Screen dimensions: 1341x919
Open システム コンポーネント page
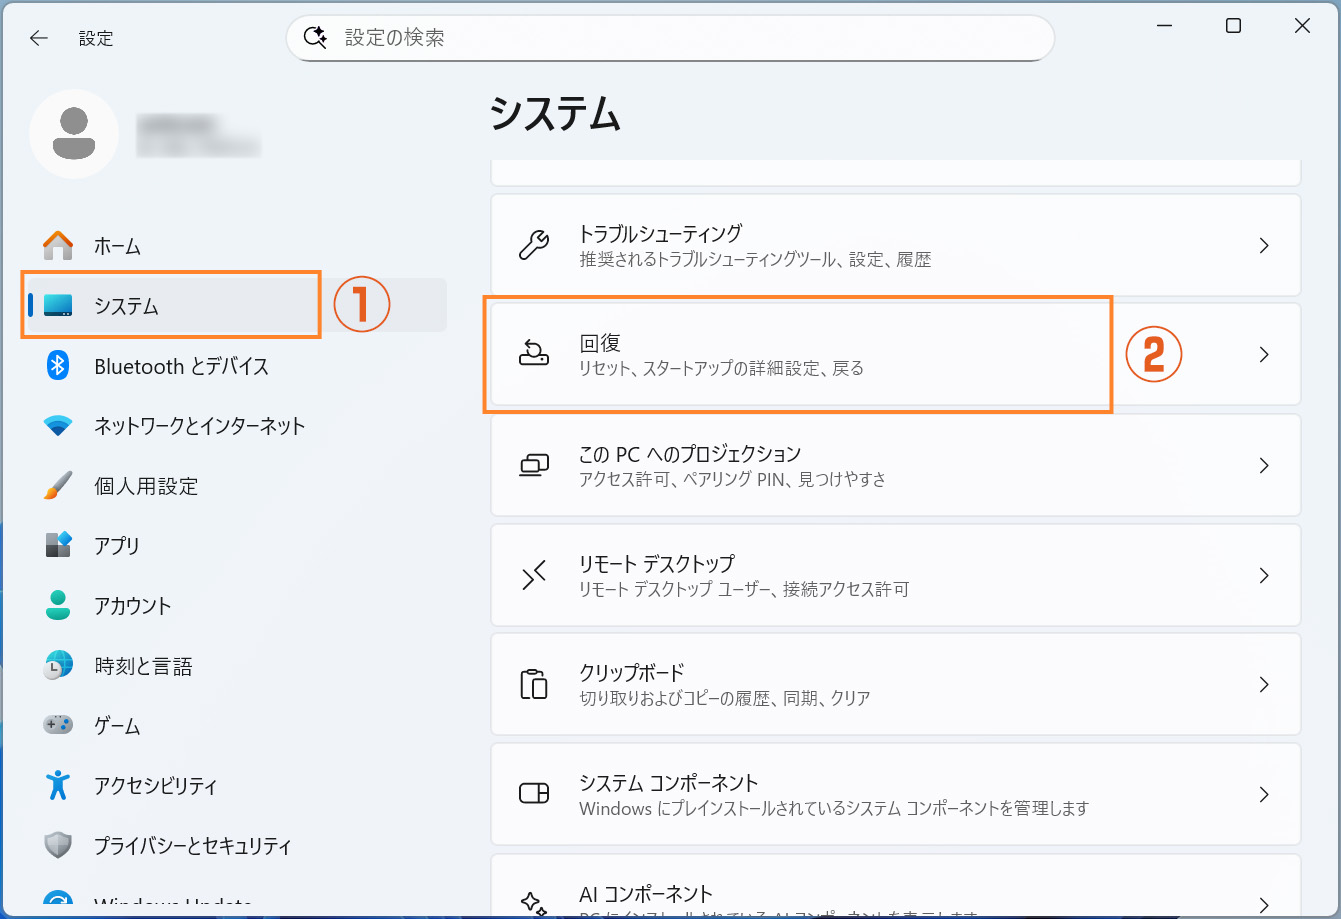[x=896, y=794]
